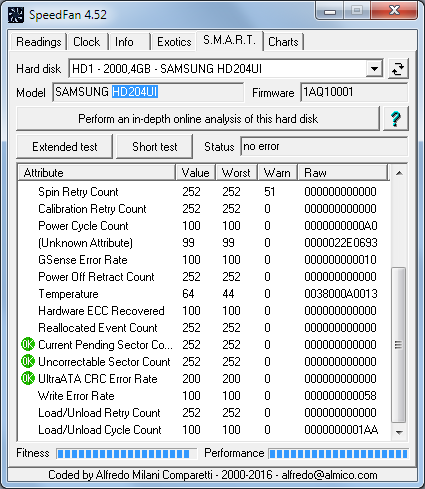Click the attribute list scrollbar thumb

click(399, 344)
